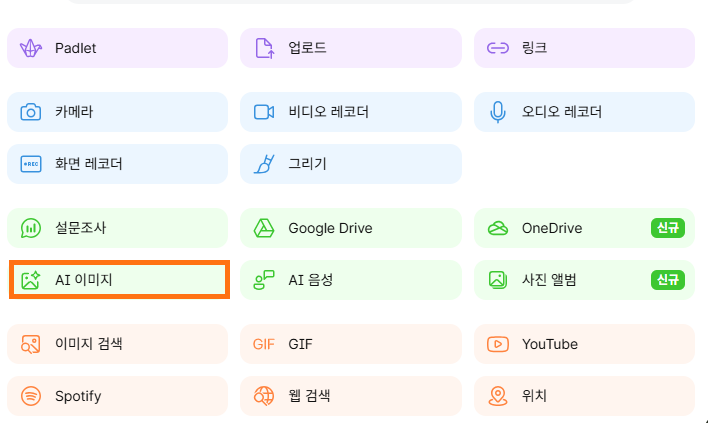Click the chain link icon
The width and height of the screenshot is (708, 423).
[x=498, y=48]
